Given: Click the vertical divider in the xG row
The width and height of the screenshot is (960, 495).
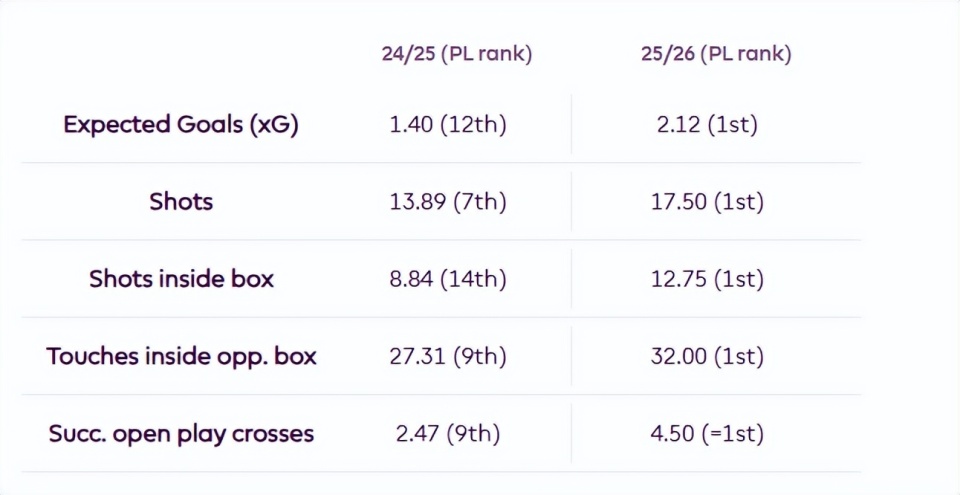Looking at the screenshot, I should [571, 124].
